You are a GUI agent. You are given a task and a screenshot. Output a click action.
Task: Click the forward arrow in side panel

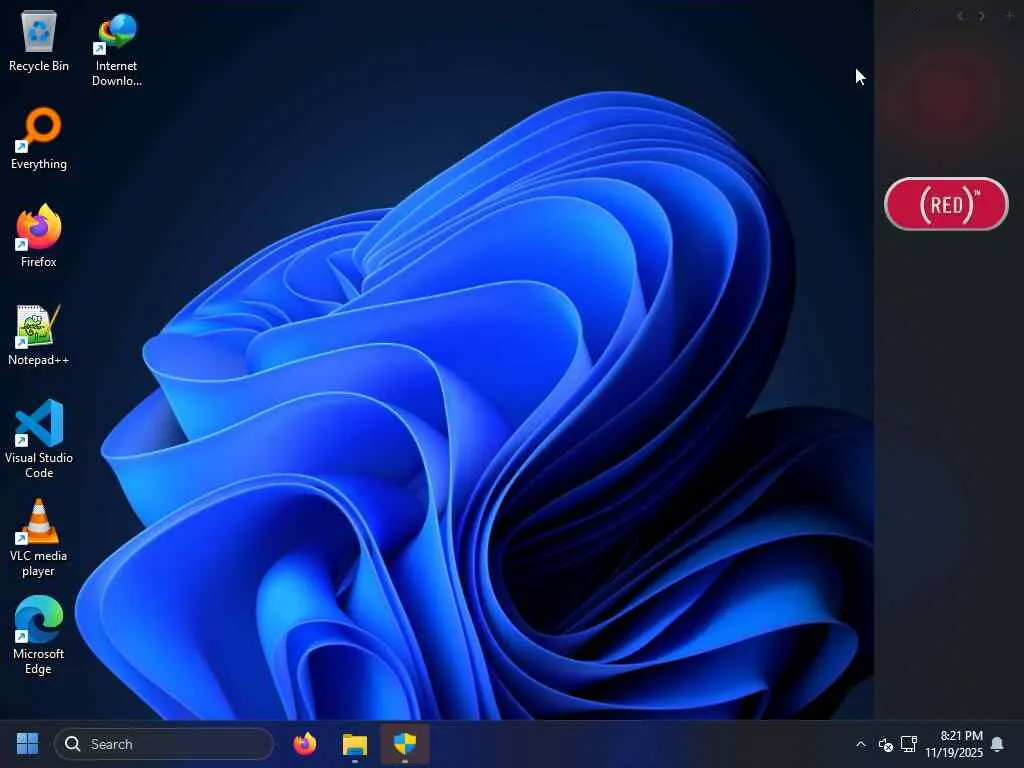coord(982,16)
